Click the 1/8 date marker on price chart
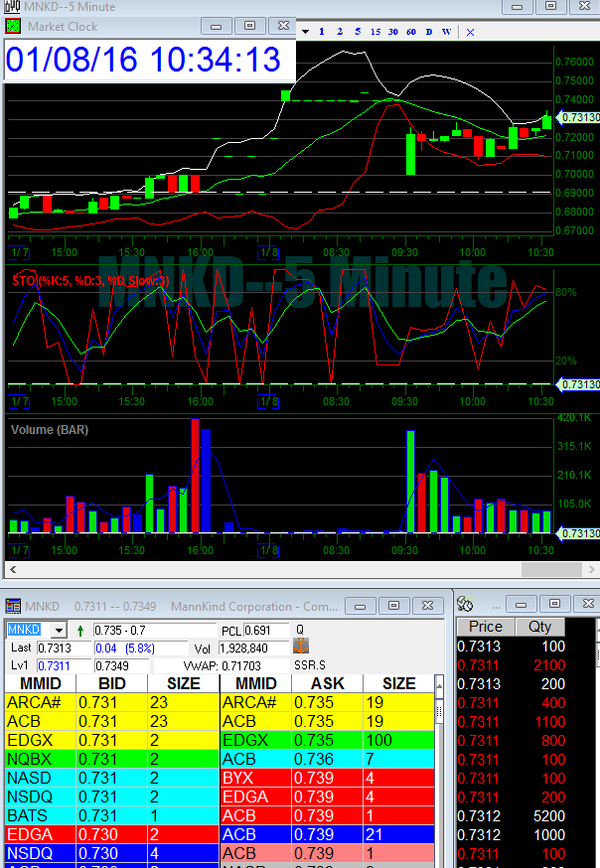Viewport: 600px width, 868px height. coord(268,240)
